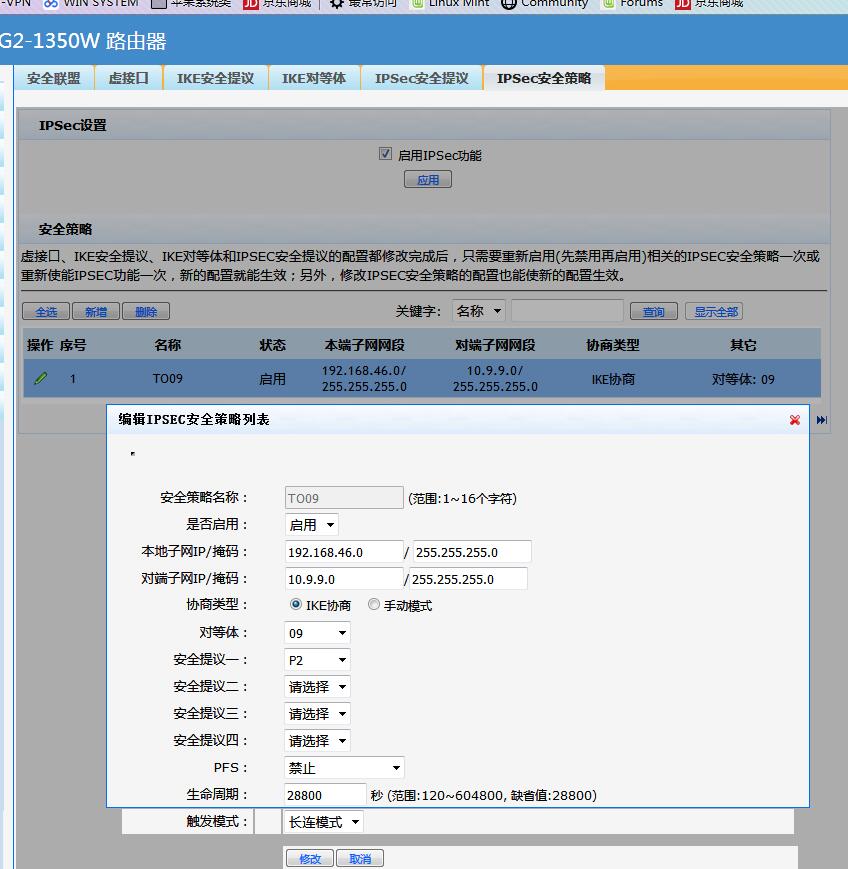Click the Select All button
This screenshot has height=869, width=848.
(x=46, y=311)
